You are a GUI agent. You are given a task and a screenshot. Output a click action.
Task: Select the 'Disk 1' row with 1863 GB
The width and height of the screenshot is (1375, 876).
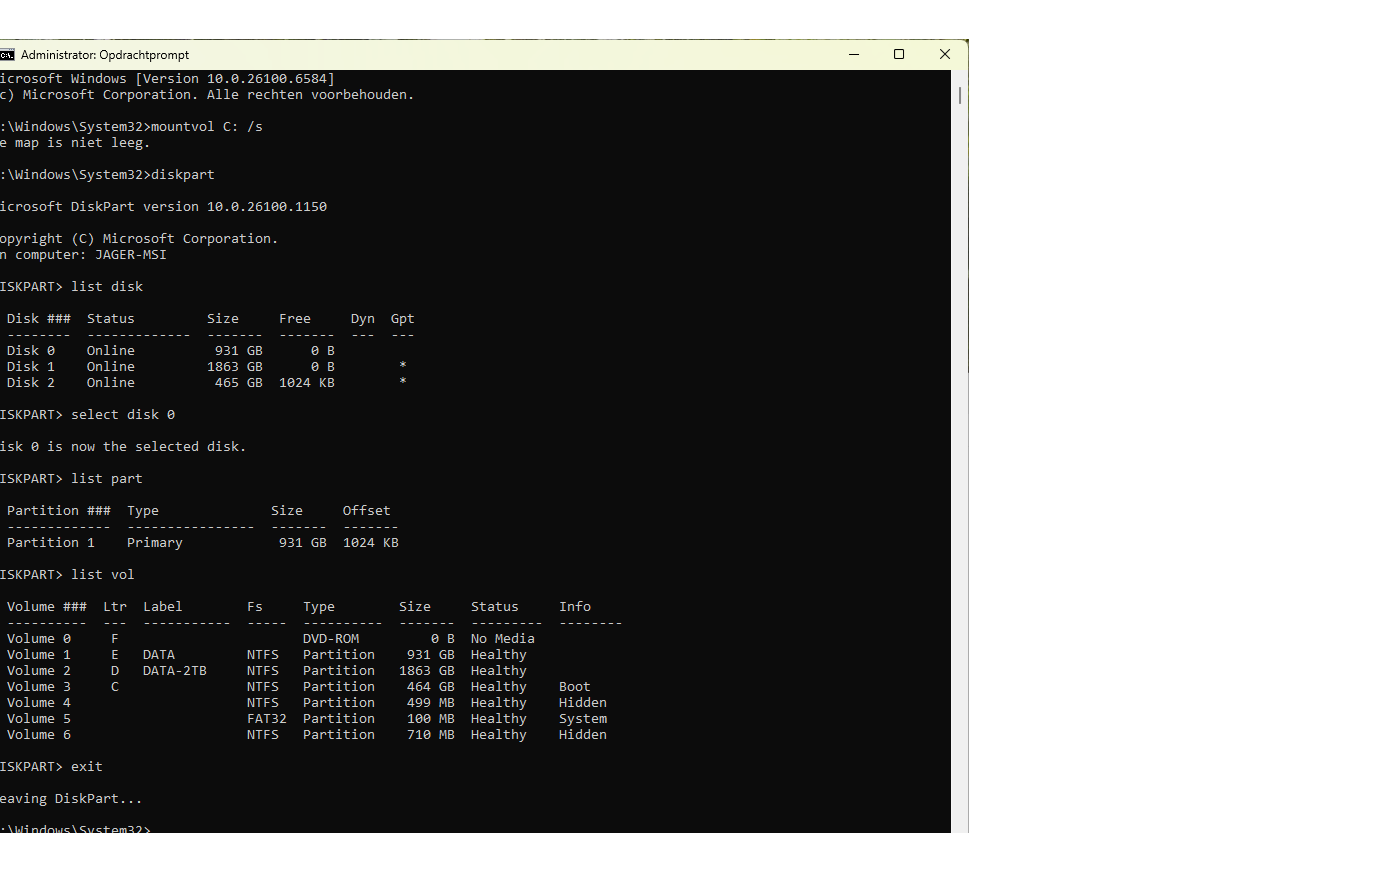206,367
